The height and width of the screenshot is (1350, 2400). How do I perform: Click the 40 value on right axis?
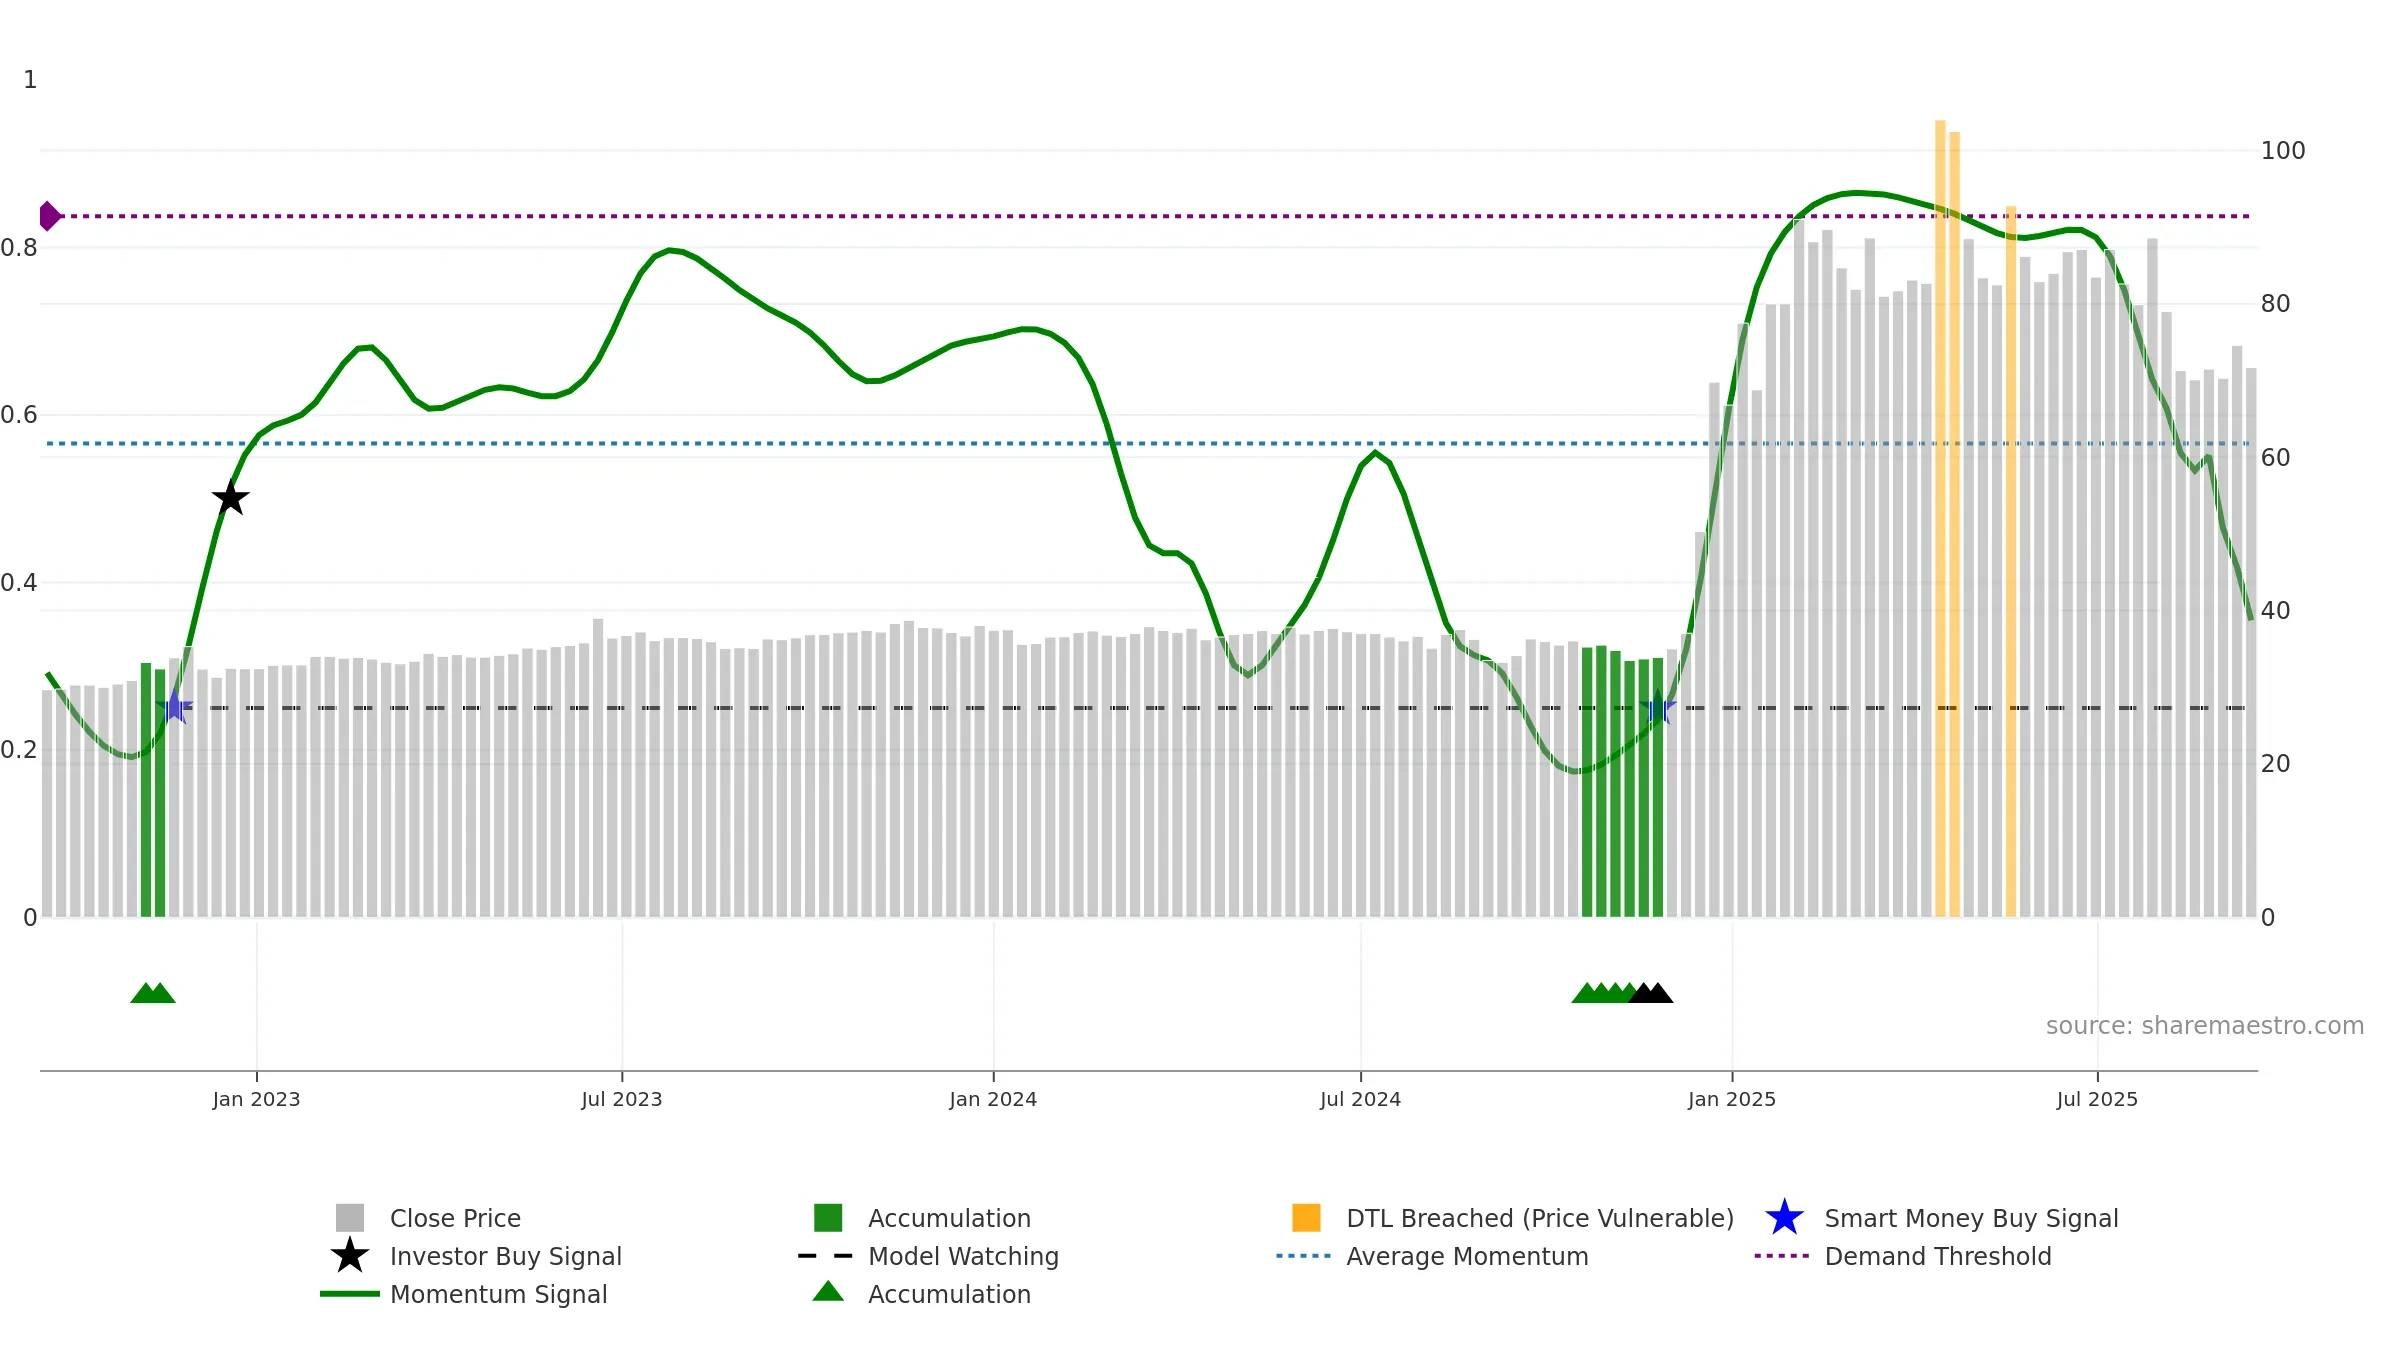pyautogui.click(x=2276, y=610)
